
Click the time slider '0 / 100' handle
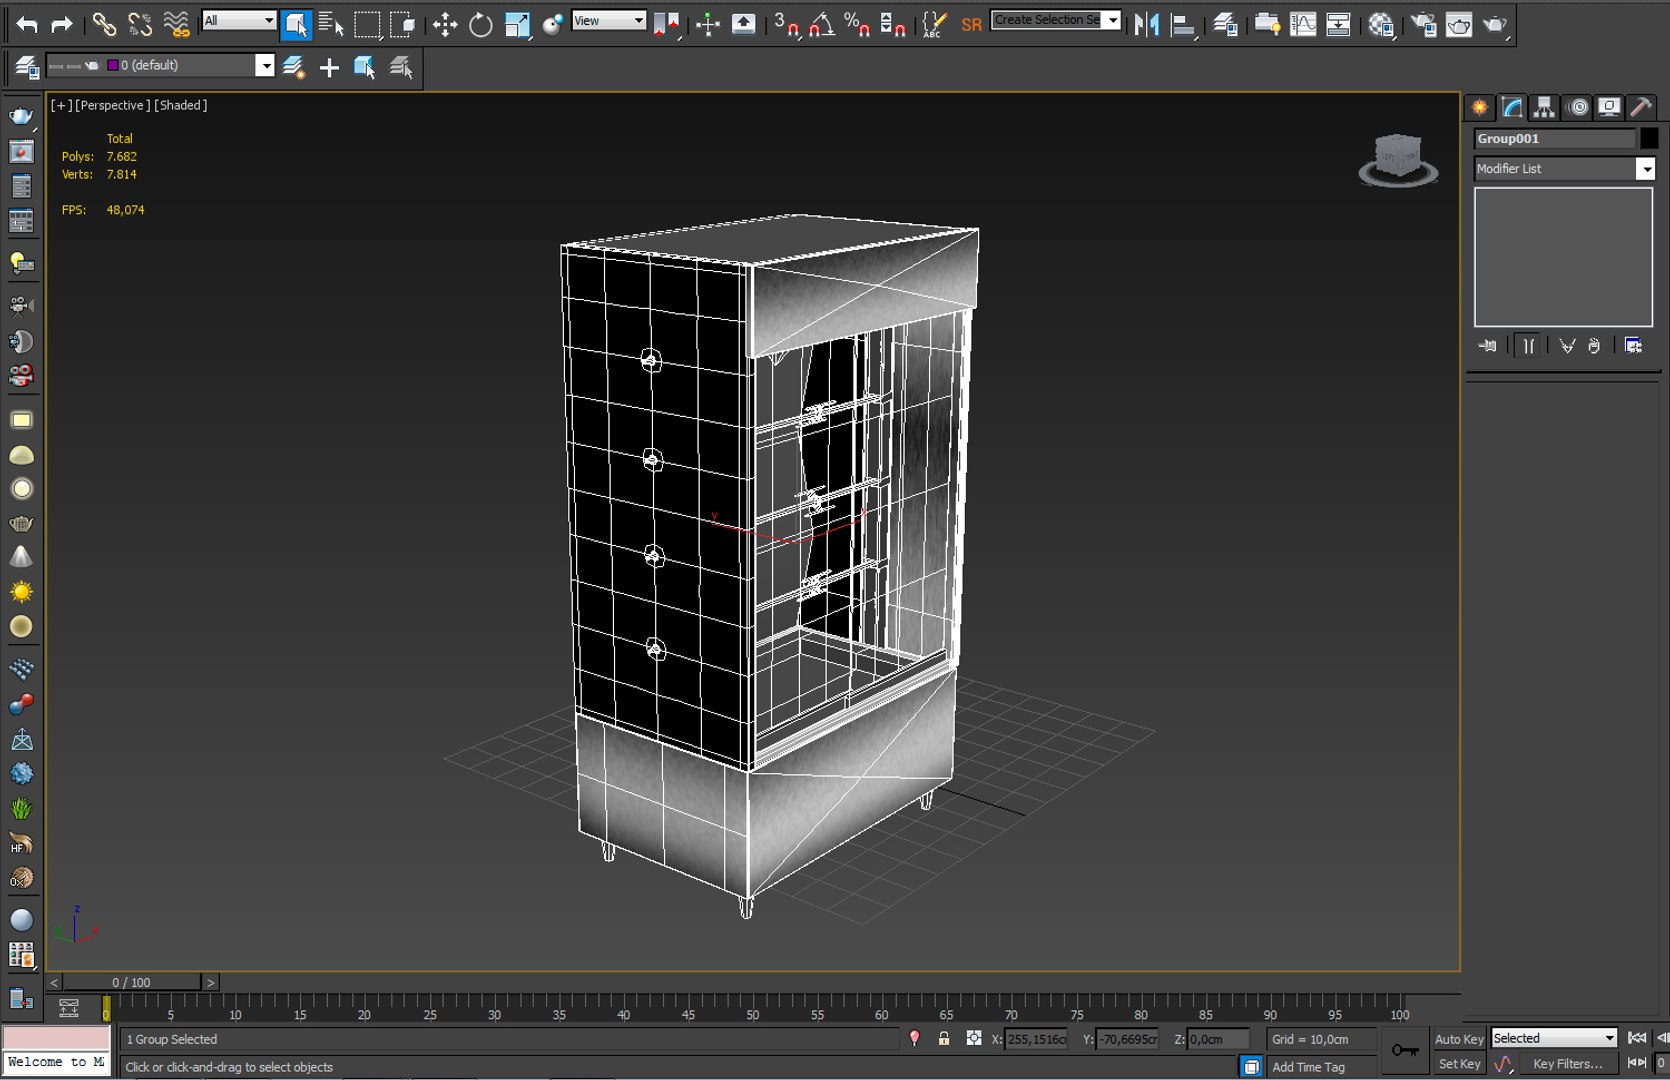pos(131,982)
